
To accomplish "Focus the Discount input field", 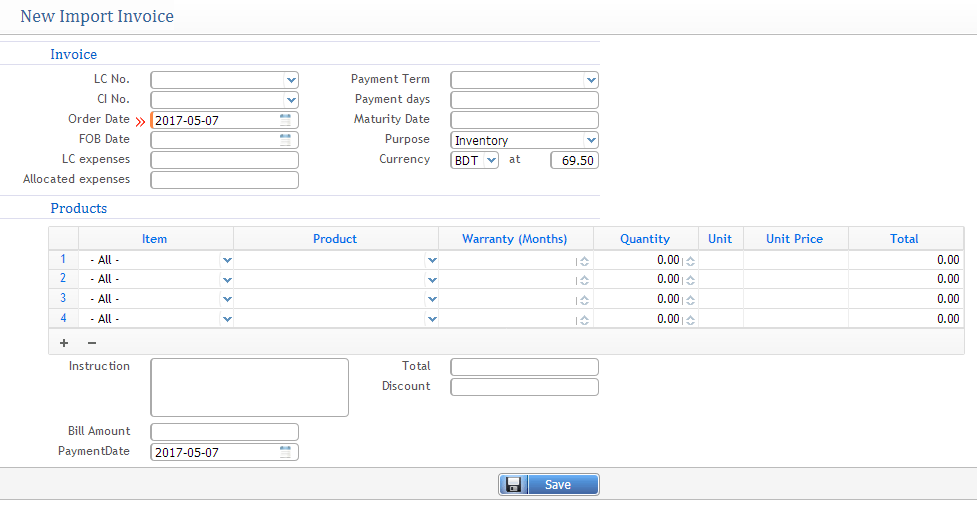I will [525, 386].
